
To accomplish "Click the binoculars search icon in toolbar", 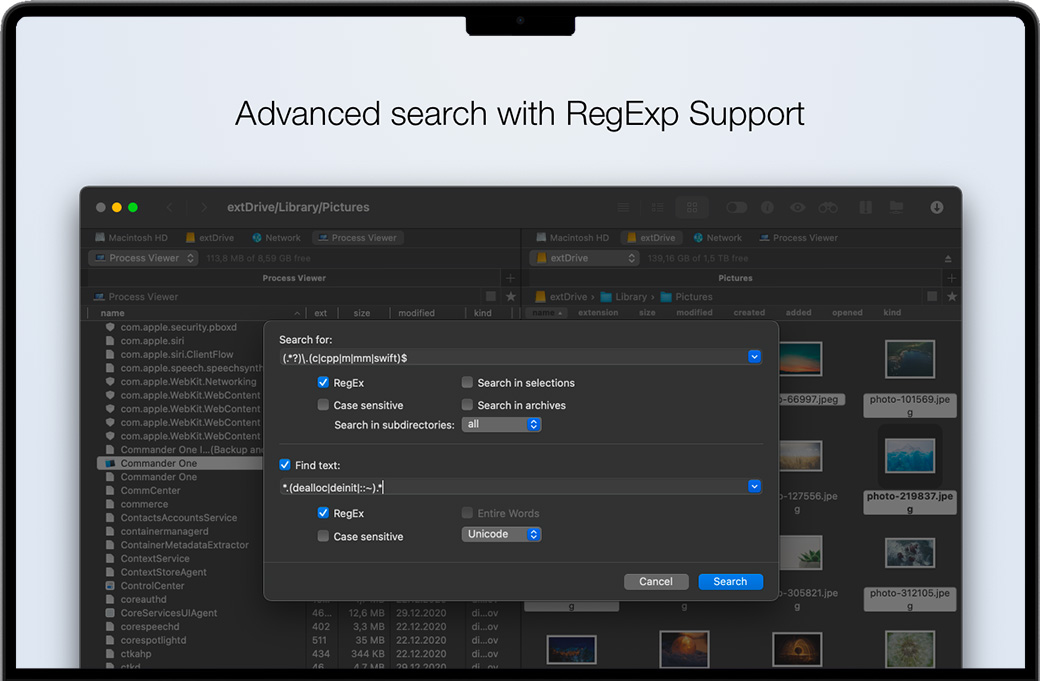I will pyautogui.click(x=828, y=207).
